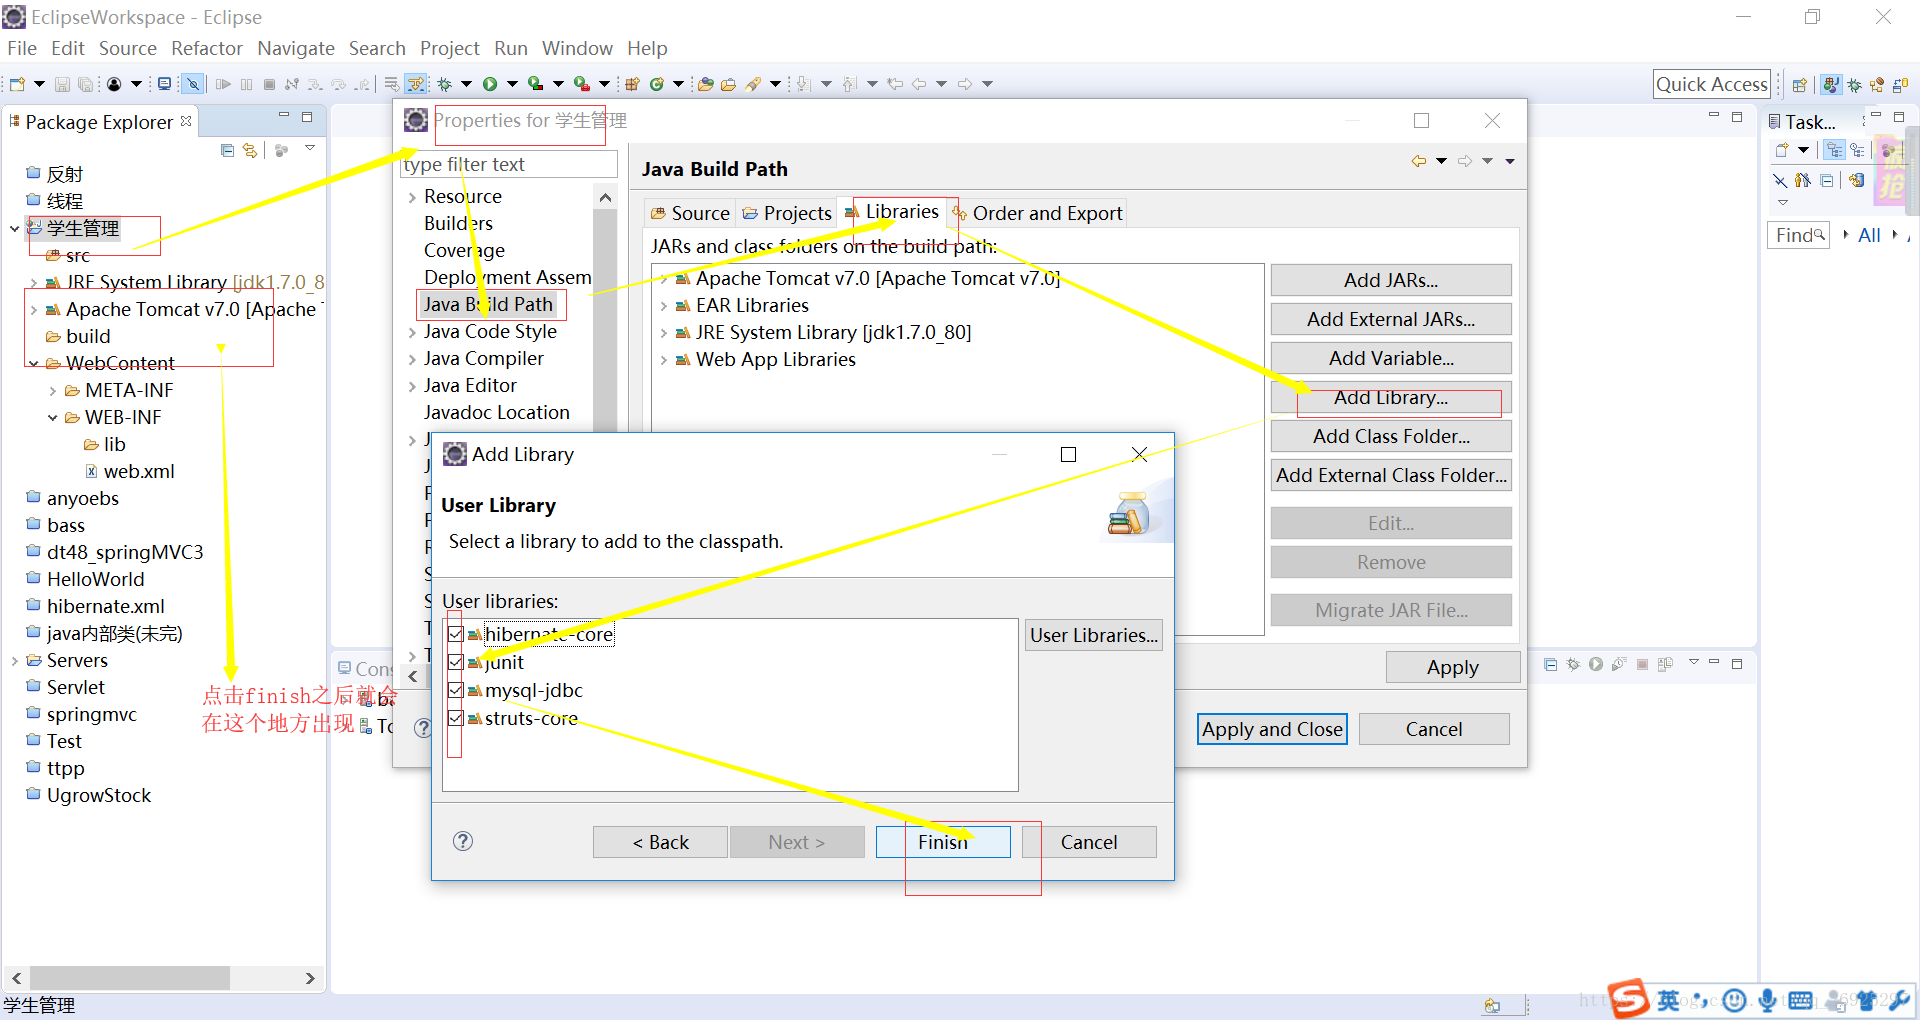The width and height of the screenshot is (1920, 1020).
Task: Click the microphone icon in the IME bar
Action: [1767, 1000]
